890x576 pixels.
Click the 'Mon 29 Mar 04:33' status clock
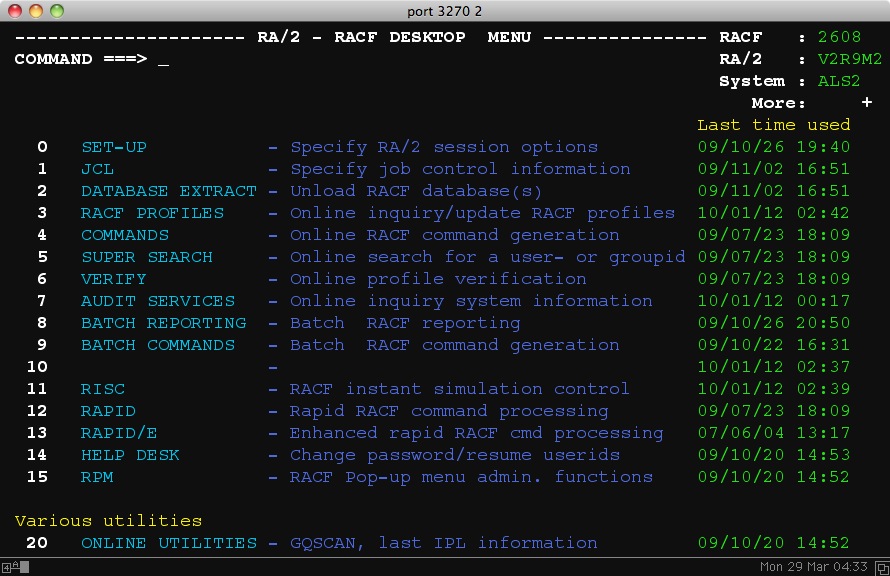[x=814, y=566]
